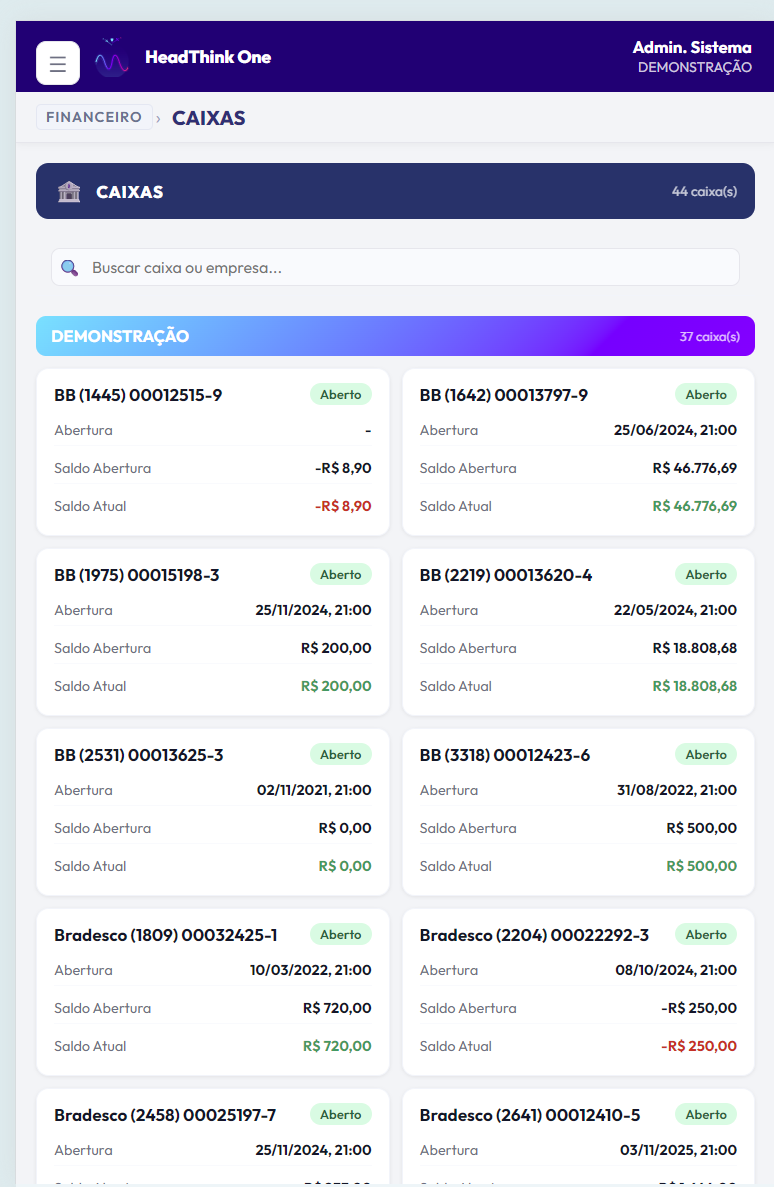Click the 03/11/2025, 21:00 opening date
The height and width of the screenshot is (1187, 774).
[679, 1151]
